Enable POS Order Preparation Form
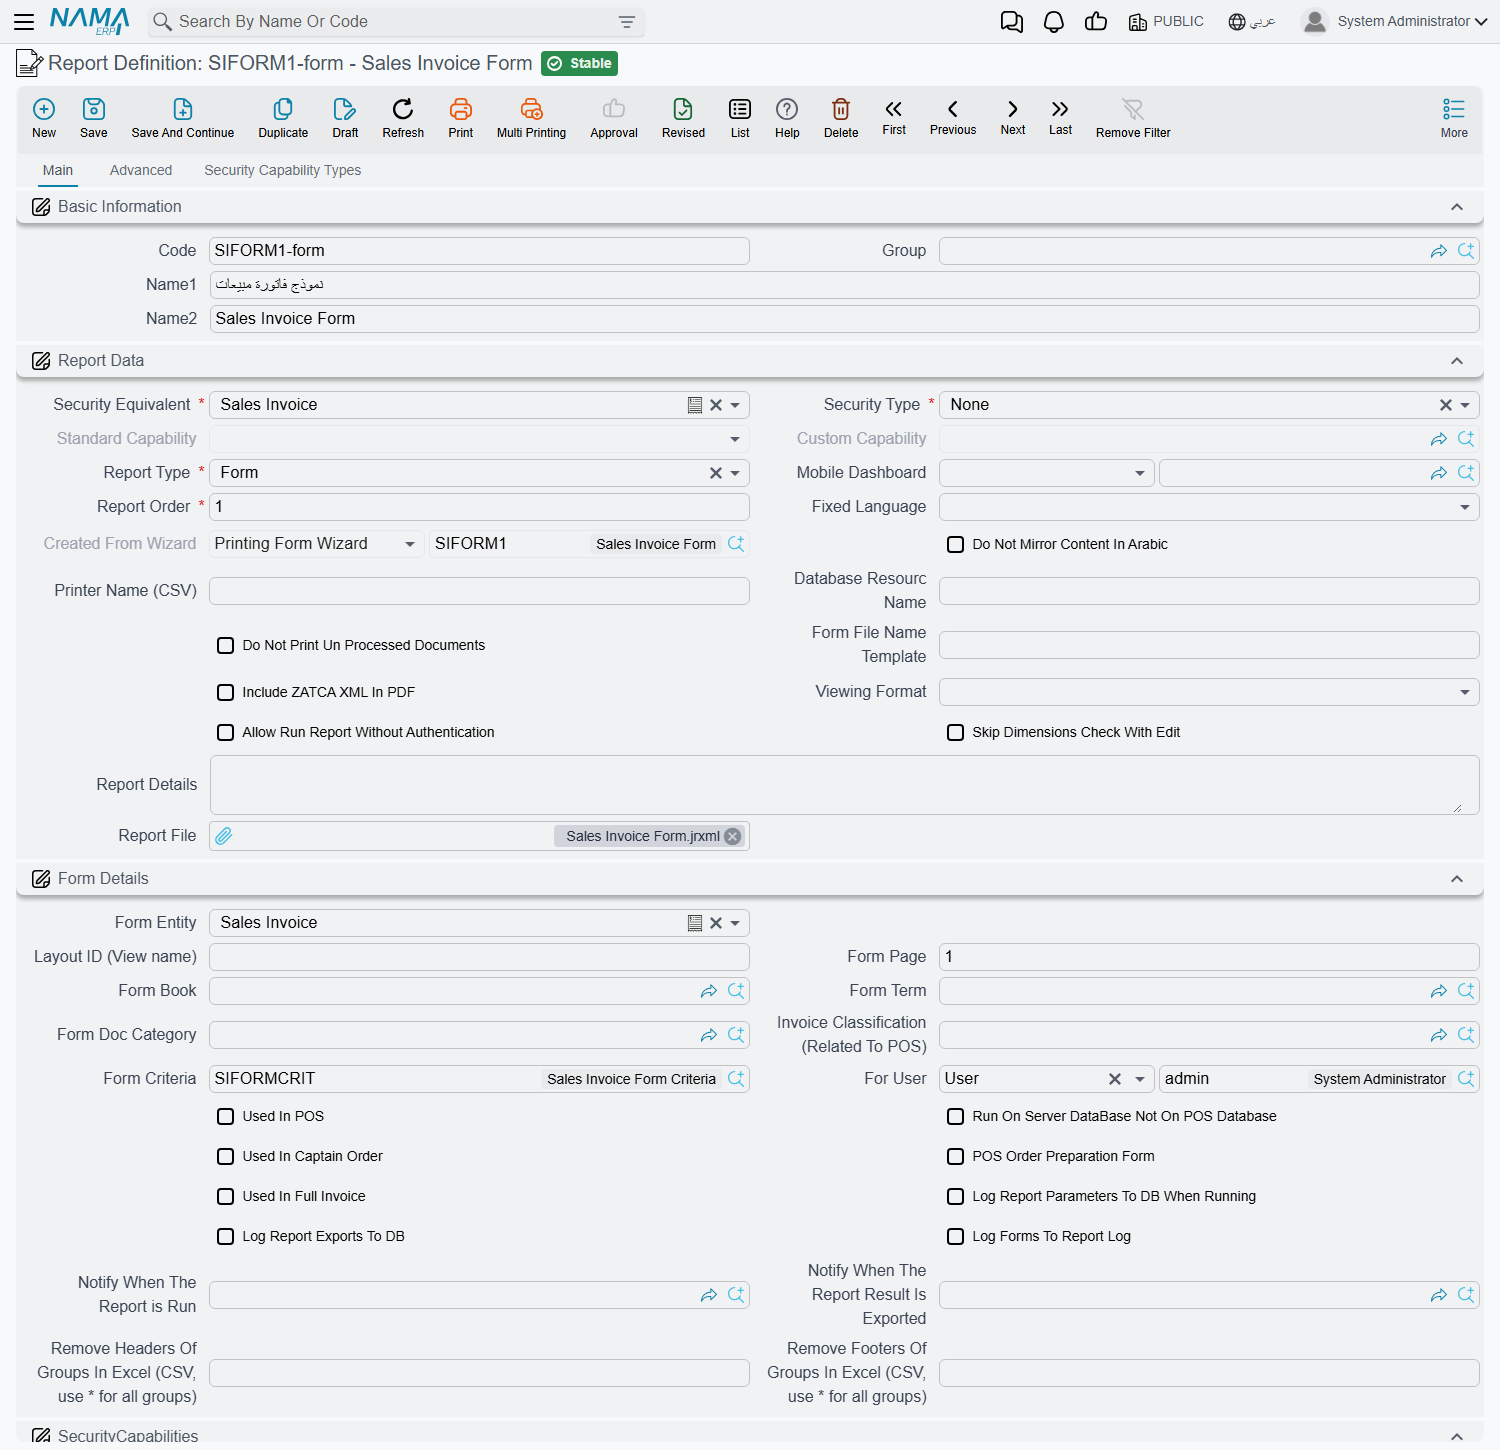Viewport: 1500px width, 1450px height. [x=956, y=1156]
